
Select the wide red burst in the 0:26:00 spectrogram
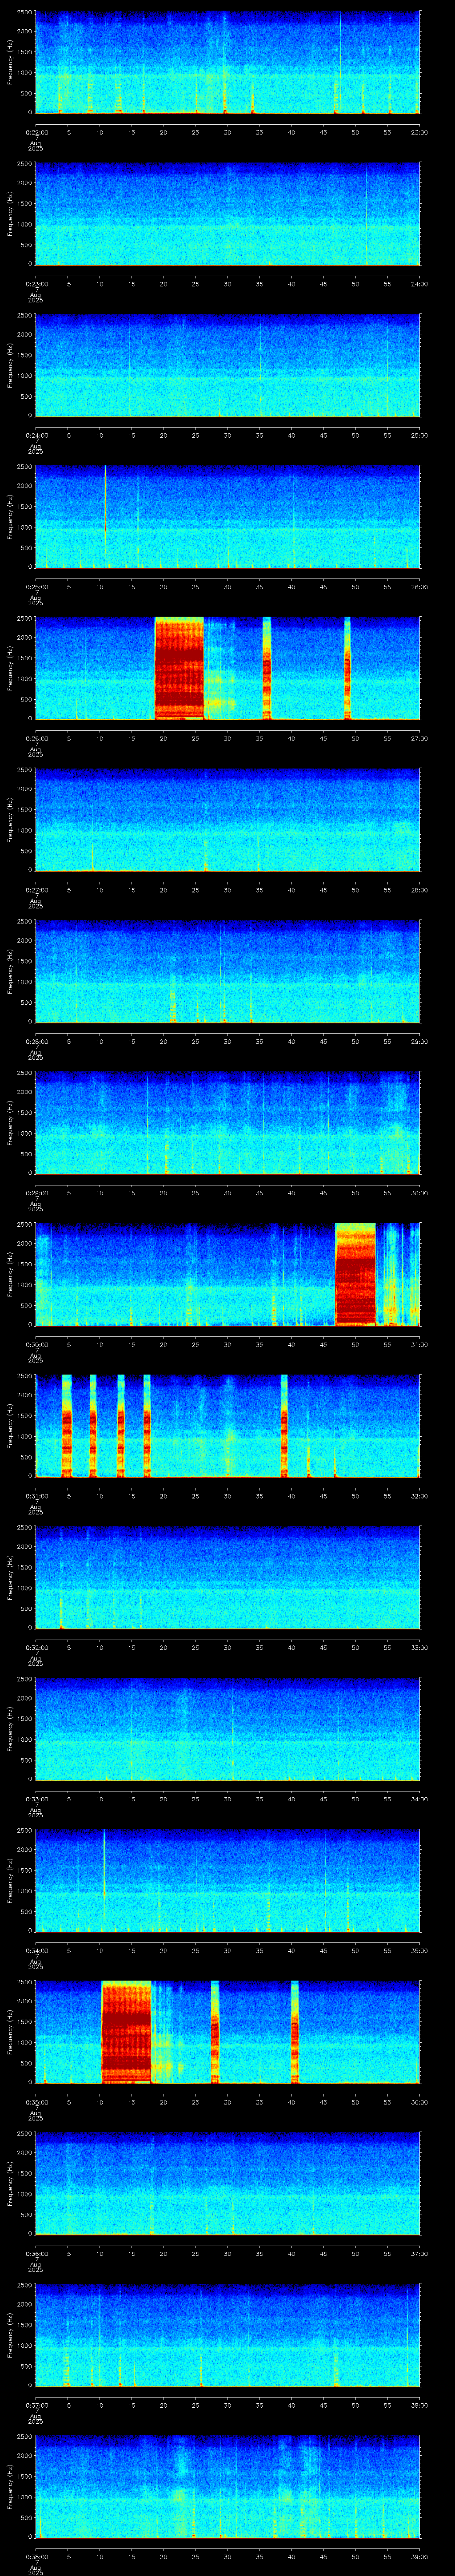pyautogui.click(x=179, y=668)
